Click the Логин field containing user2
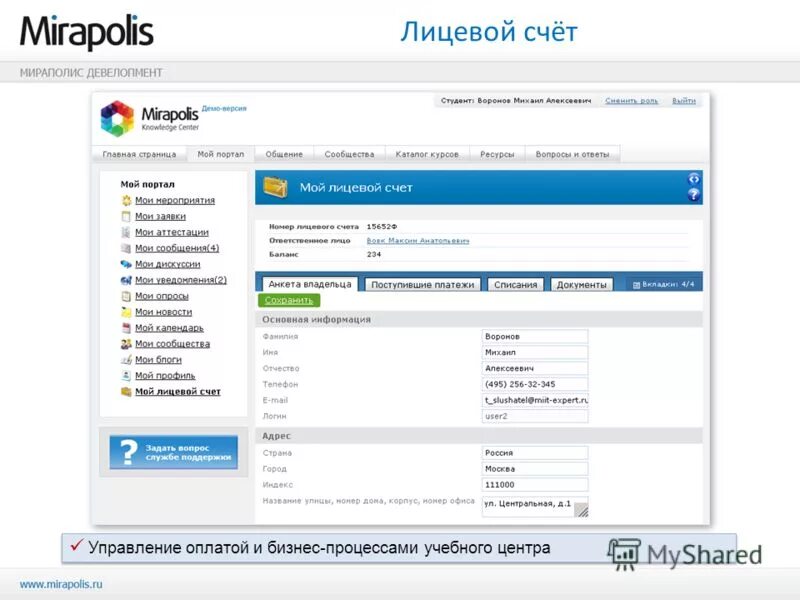Viewport: 800px width, 600px height. 535,416
